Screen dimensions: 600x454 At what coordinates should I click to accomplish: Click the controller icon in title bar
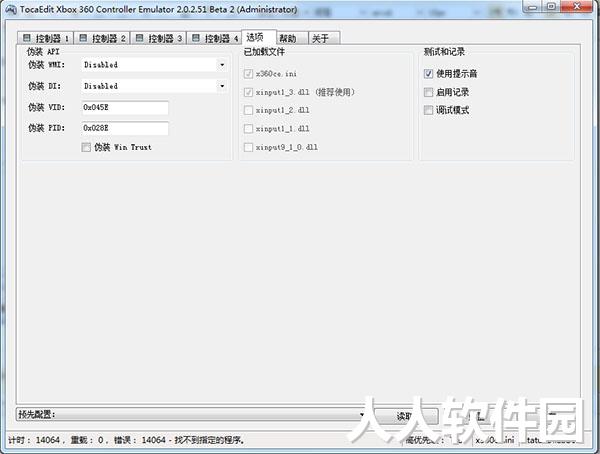(11, 10)
